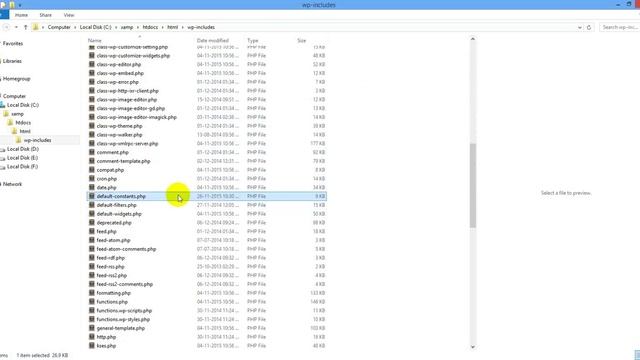640x360 pixels.
Task: Open the Share ribbon tab
Action: (x=45, y=15)
